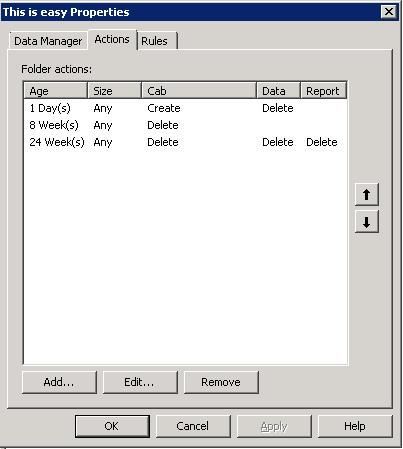Image resolution: width=403 pixels, height=449 pixels.
Task: Click Any size in 24 Week(s) row
Action: [103, 142]
